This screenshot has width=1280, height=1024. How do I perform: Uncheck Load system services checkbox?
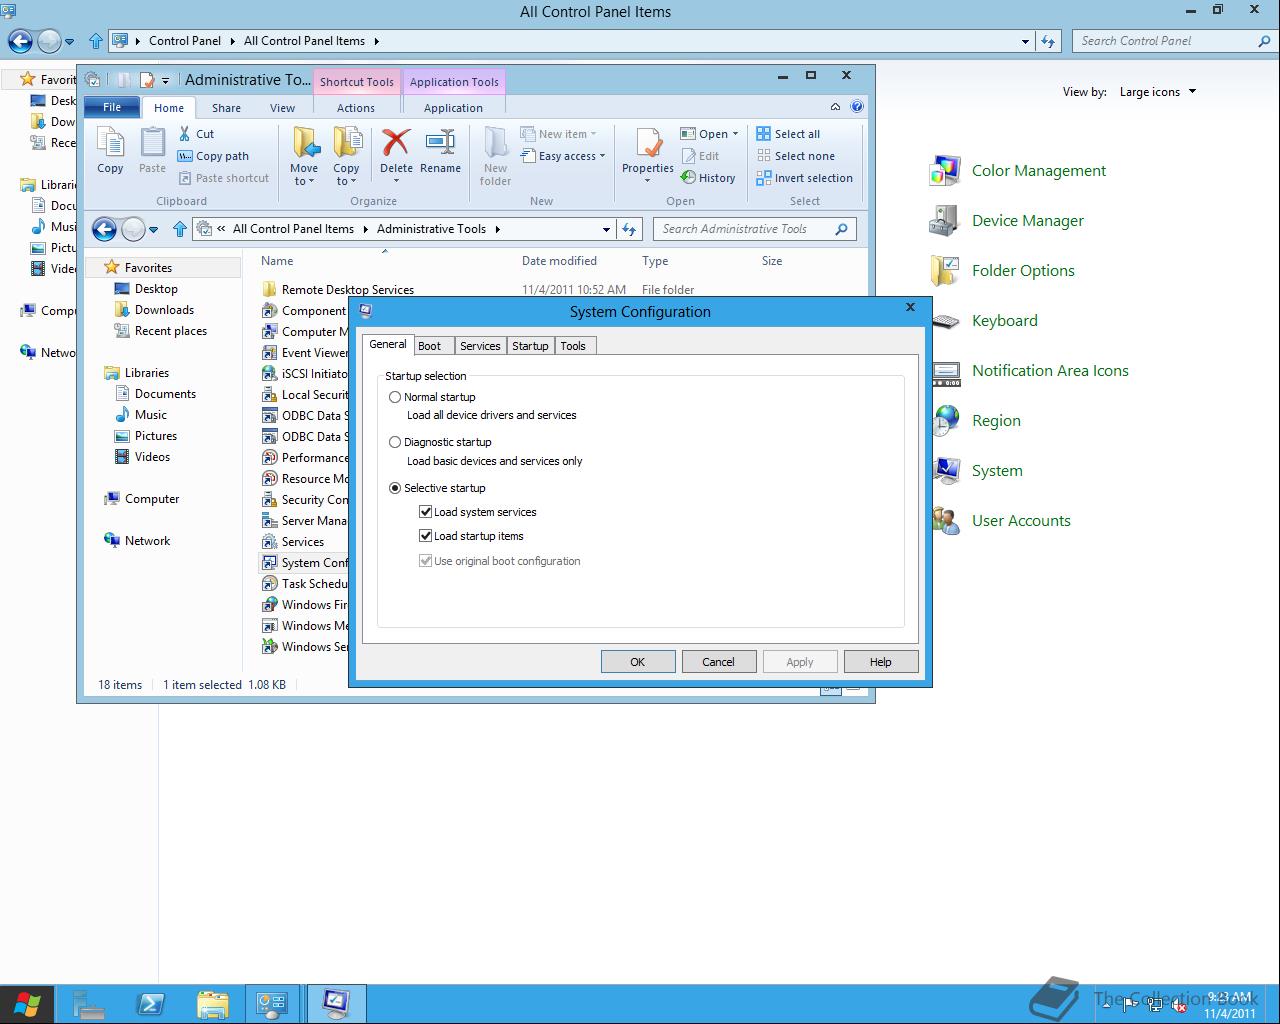425,512
